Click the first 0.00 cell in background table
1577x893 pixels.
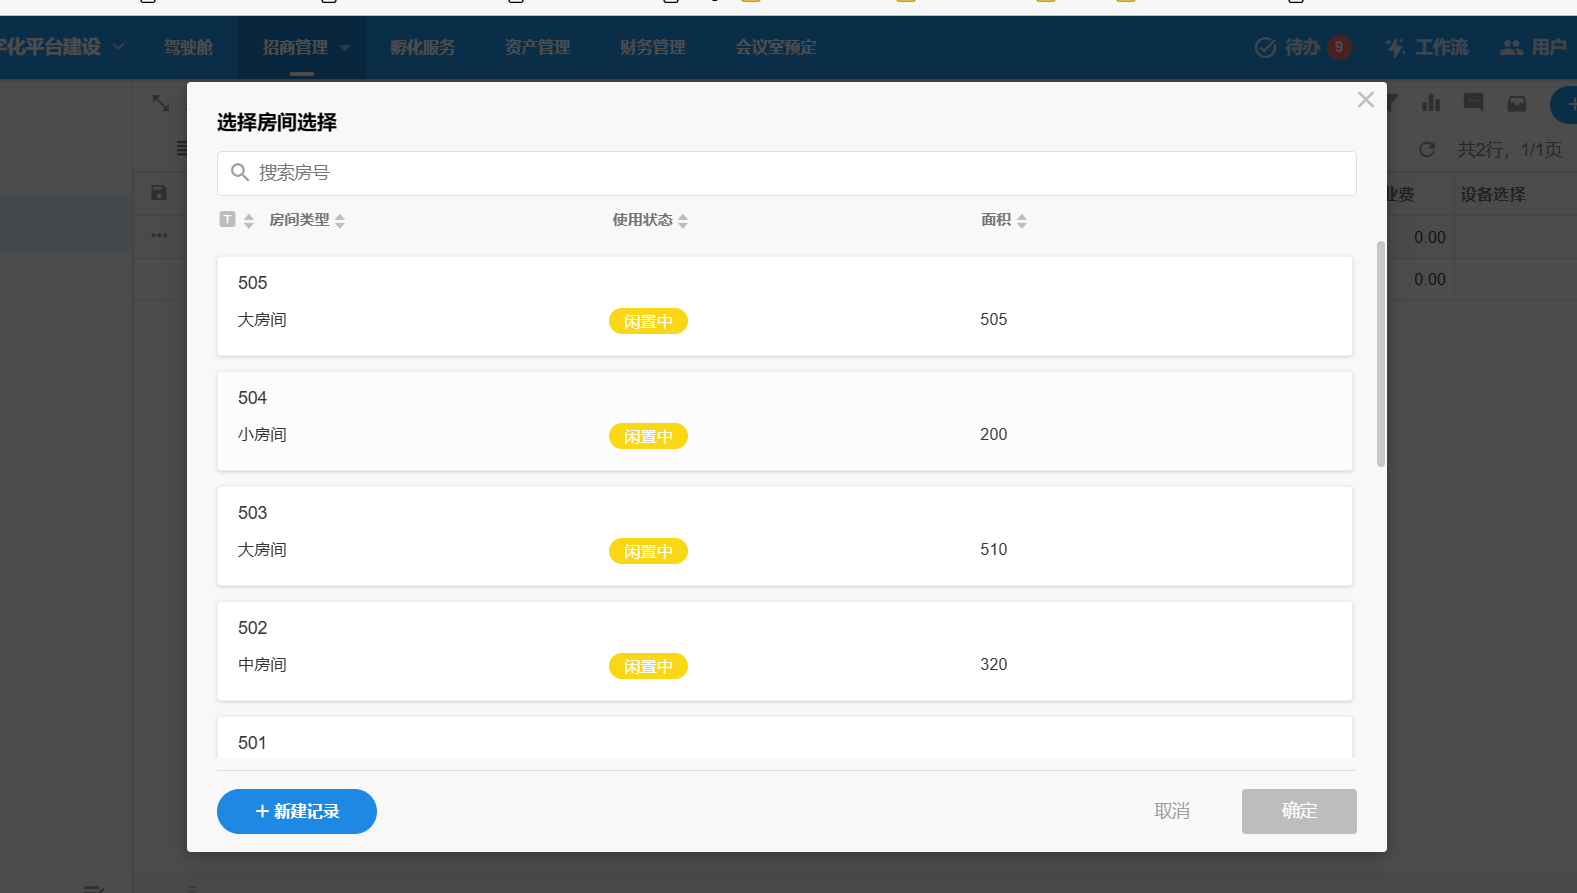(1429, 237)
